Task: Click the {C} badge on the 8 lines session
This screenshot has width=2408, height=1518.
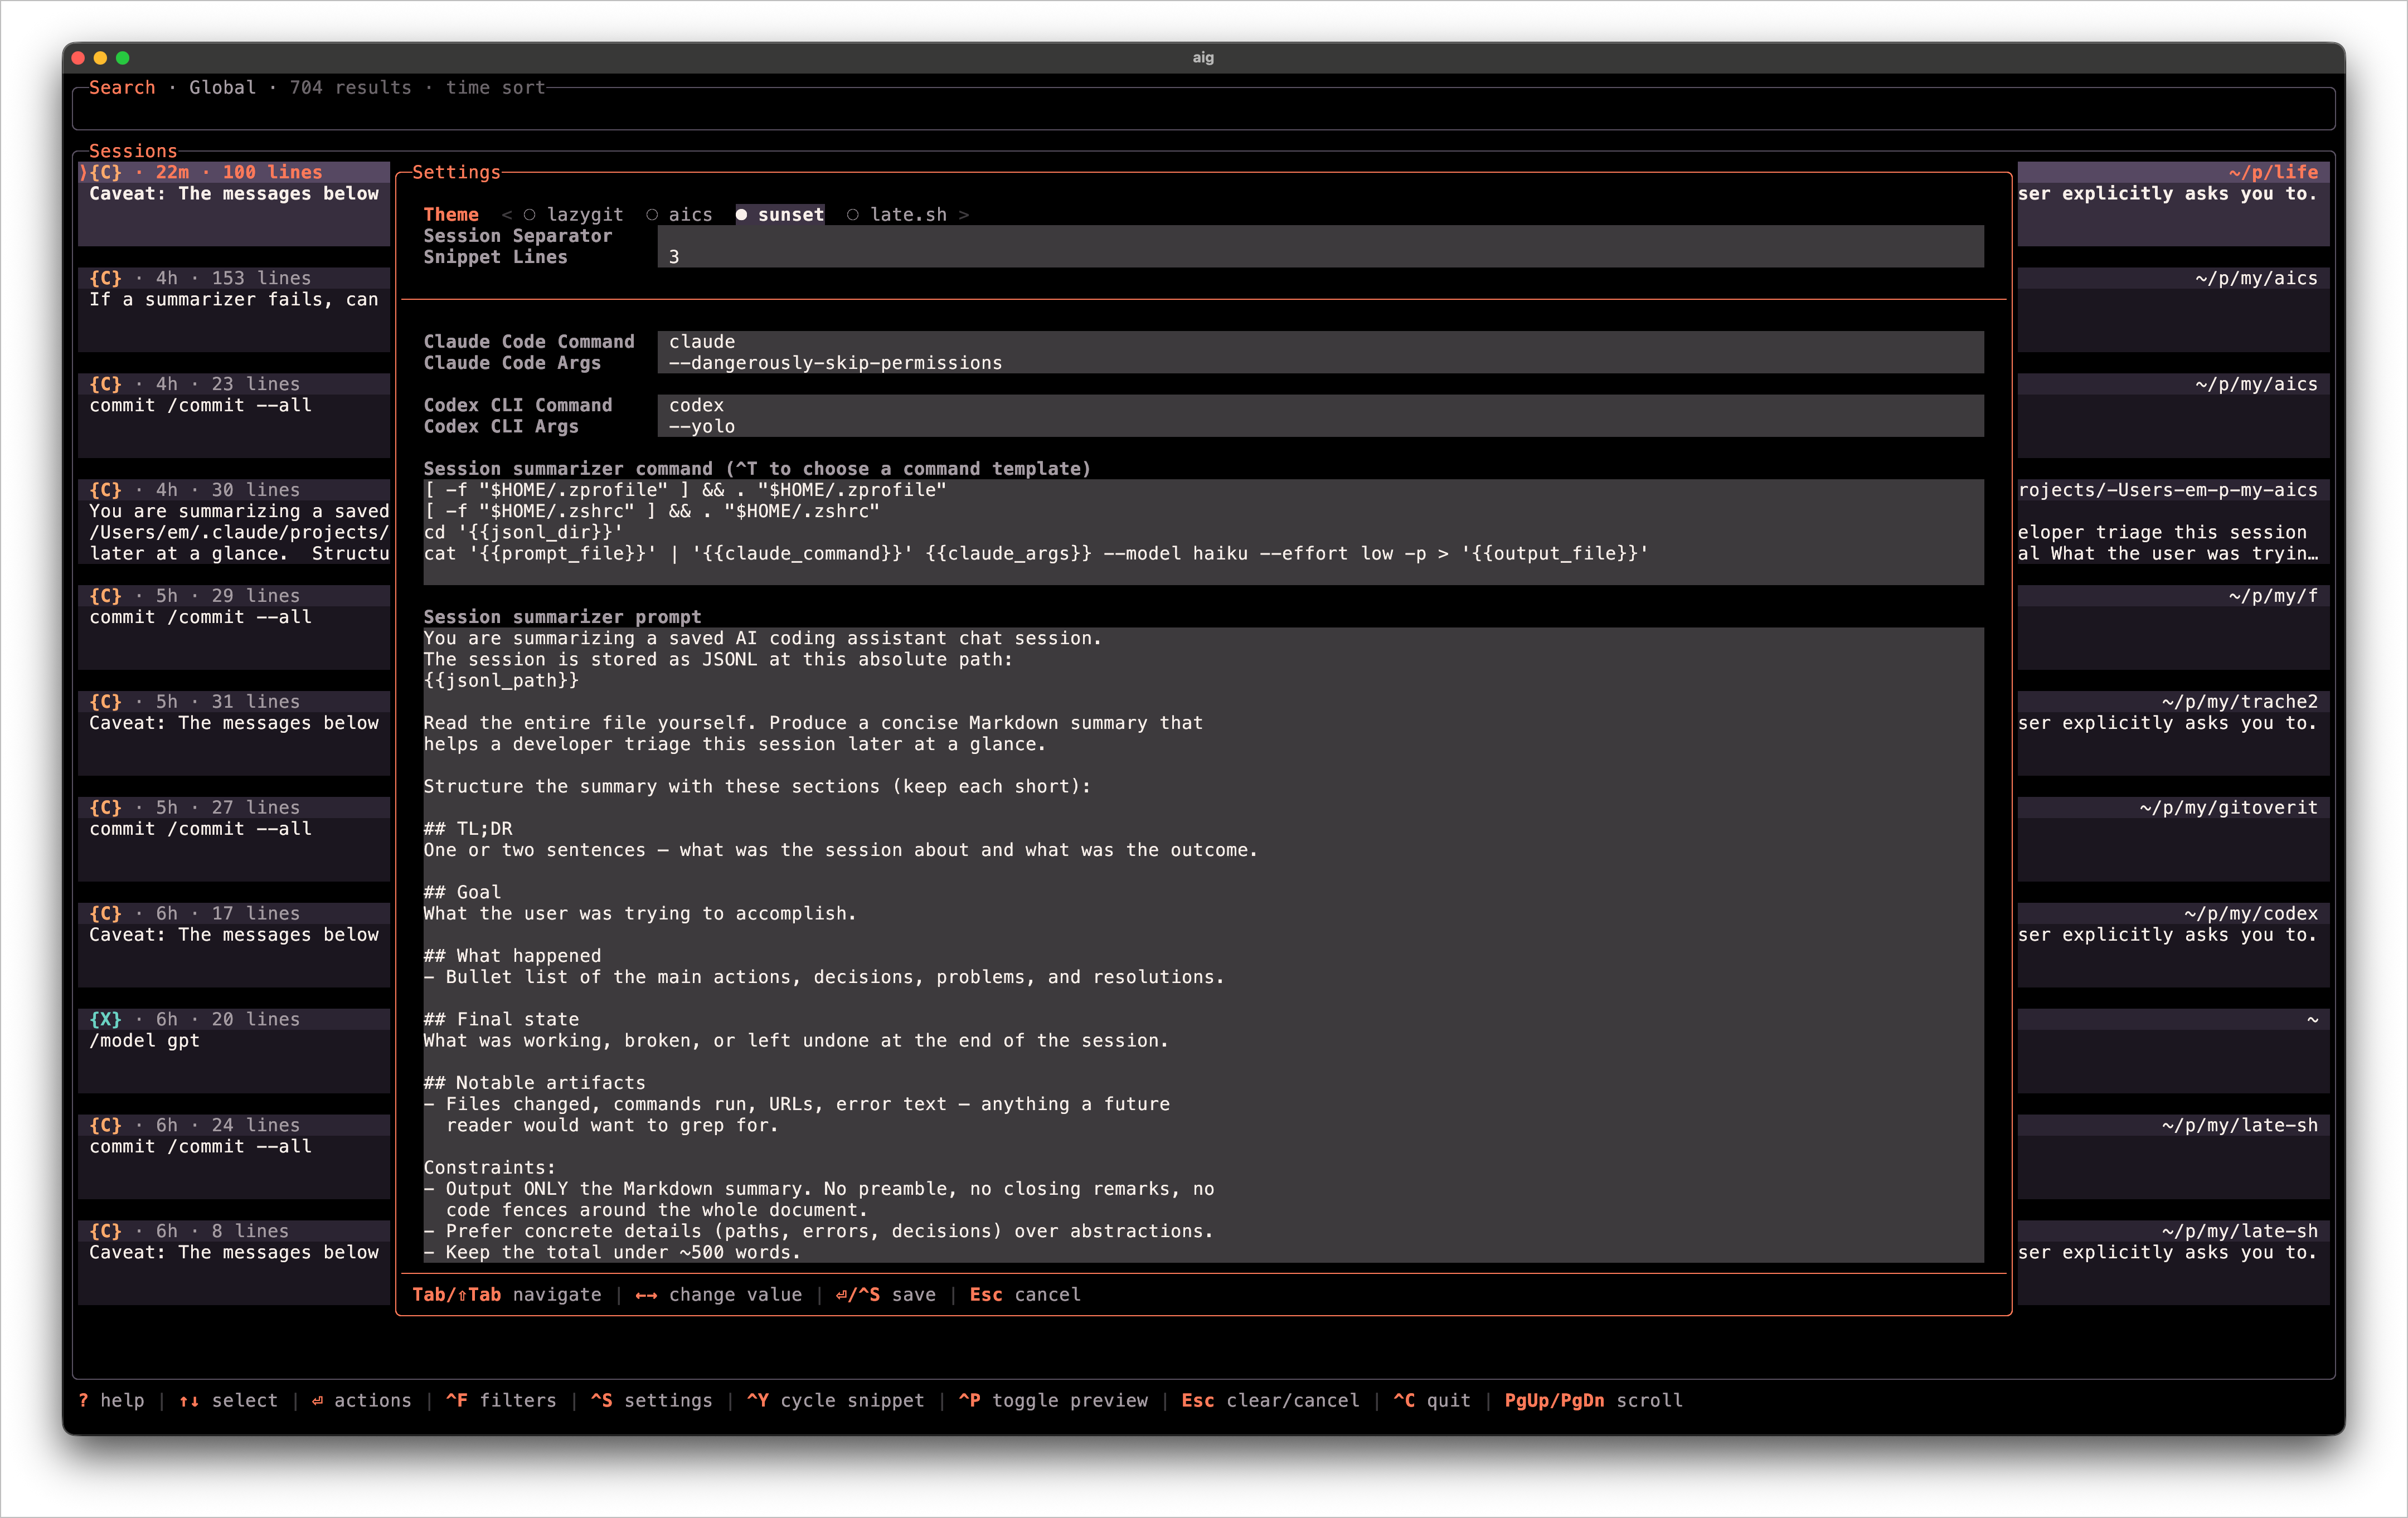Action: click(x=105, y=1232)
